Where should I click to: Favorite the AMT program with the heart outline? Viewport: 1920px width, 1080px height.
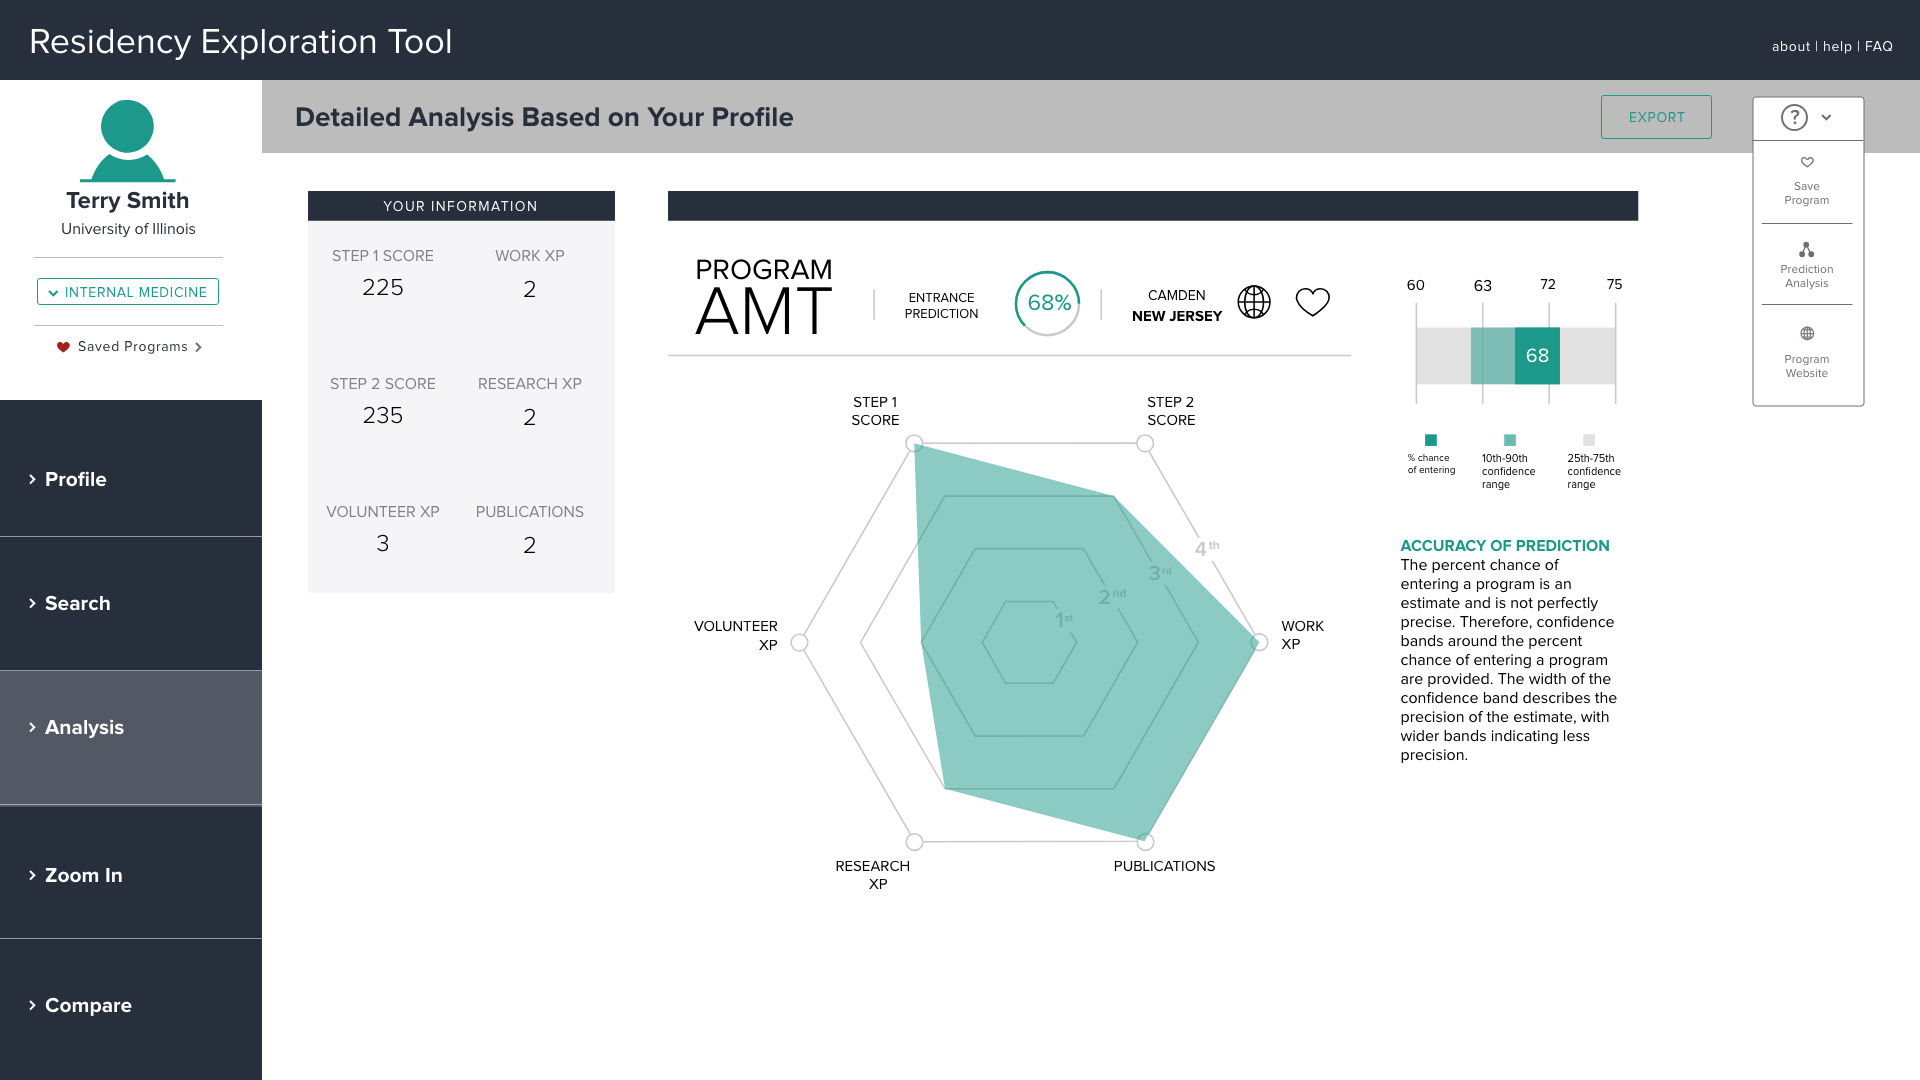pos(1312,302)
